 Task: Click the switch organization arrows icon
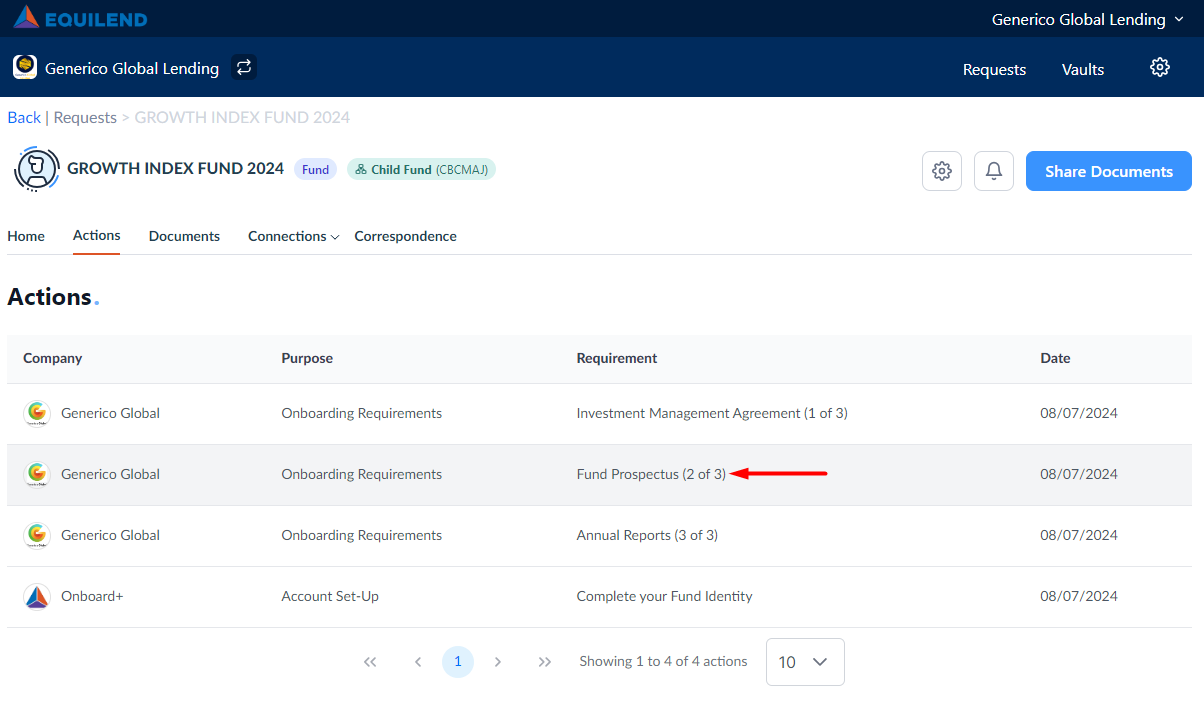[x=244, y=68]
